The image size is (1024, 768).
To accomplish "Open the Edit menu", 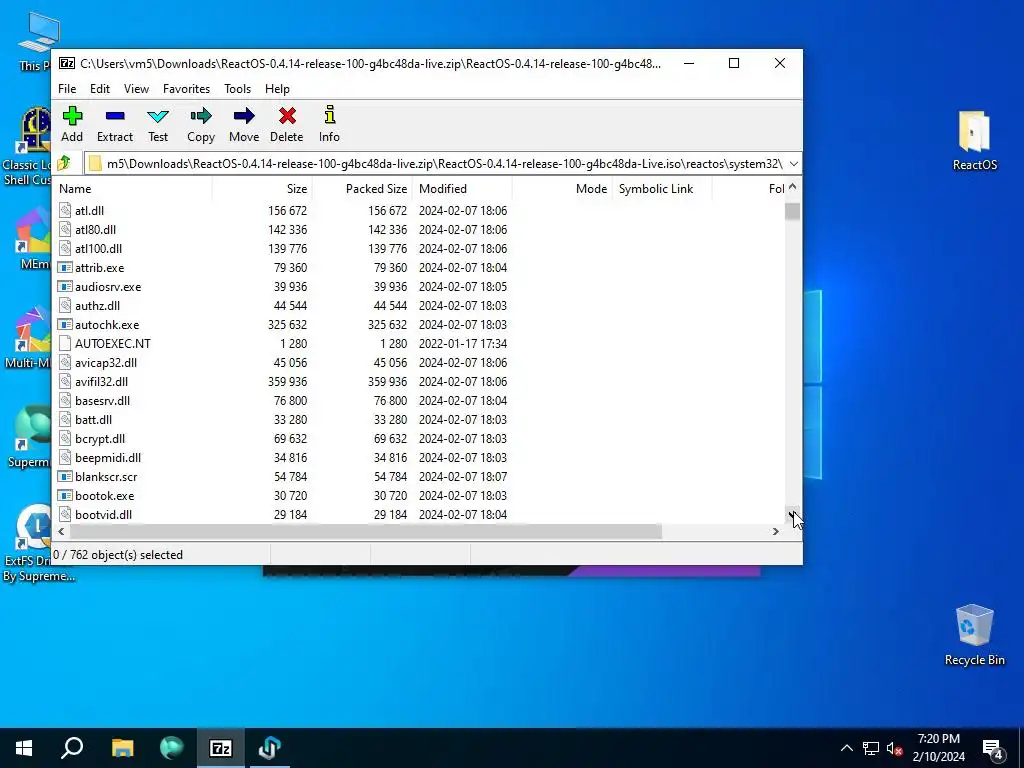I will click(100, 89).
